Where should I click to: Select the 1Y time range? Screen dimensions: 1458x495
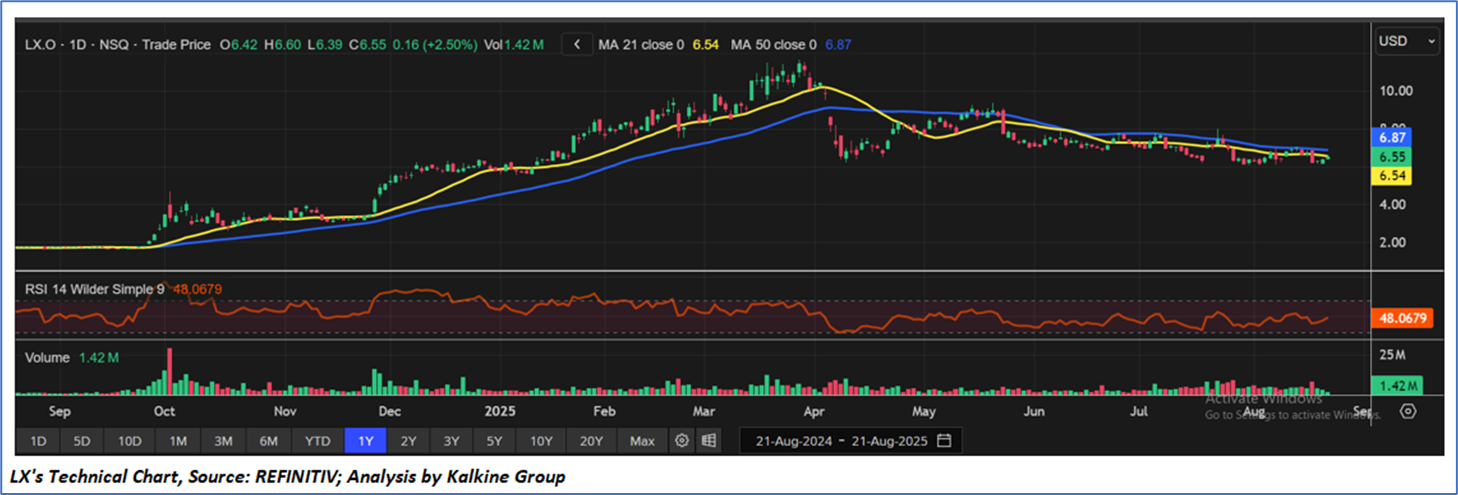click(364, 441)
